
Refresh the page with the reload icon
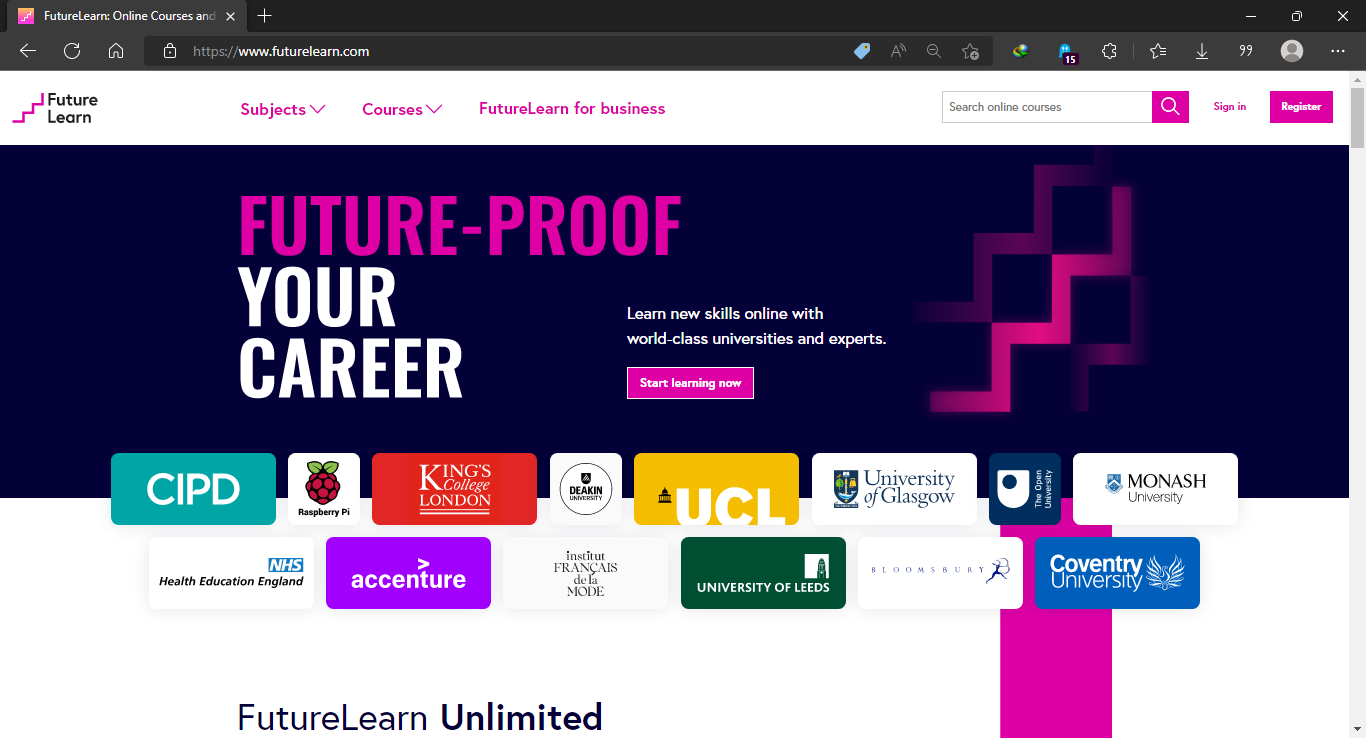click(72, 51)
